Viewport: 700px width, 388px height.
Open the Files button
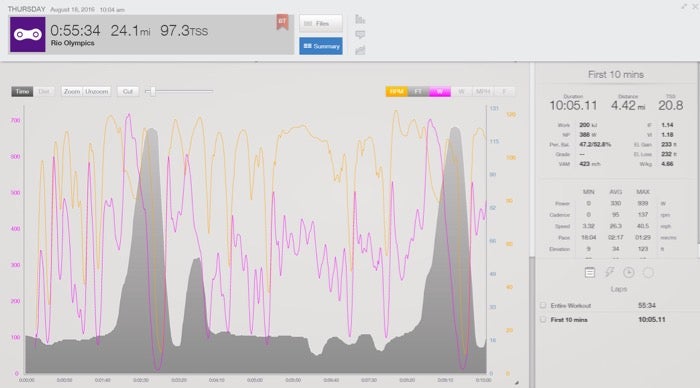point(321,24)
